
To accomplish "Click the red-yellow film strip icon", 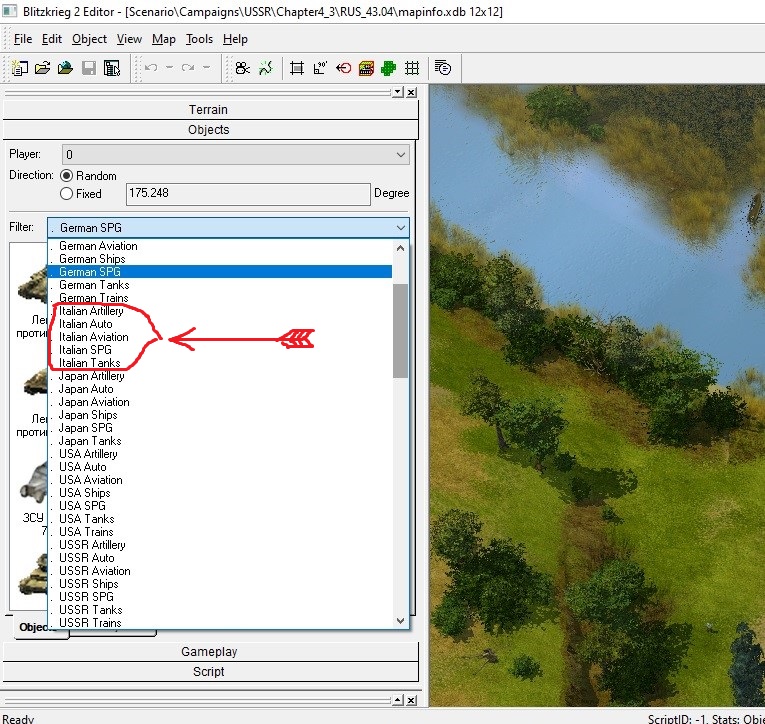I will click(x=366, y=68).
